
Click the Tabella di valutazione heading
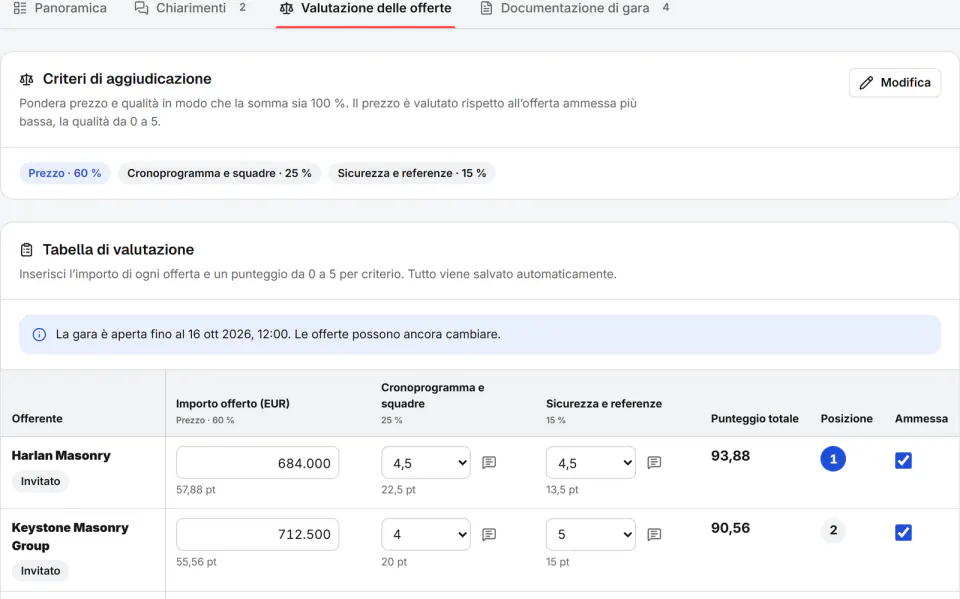118,250
